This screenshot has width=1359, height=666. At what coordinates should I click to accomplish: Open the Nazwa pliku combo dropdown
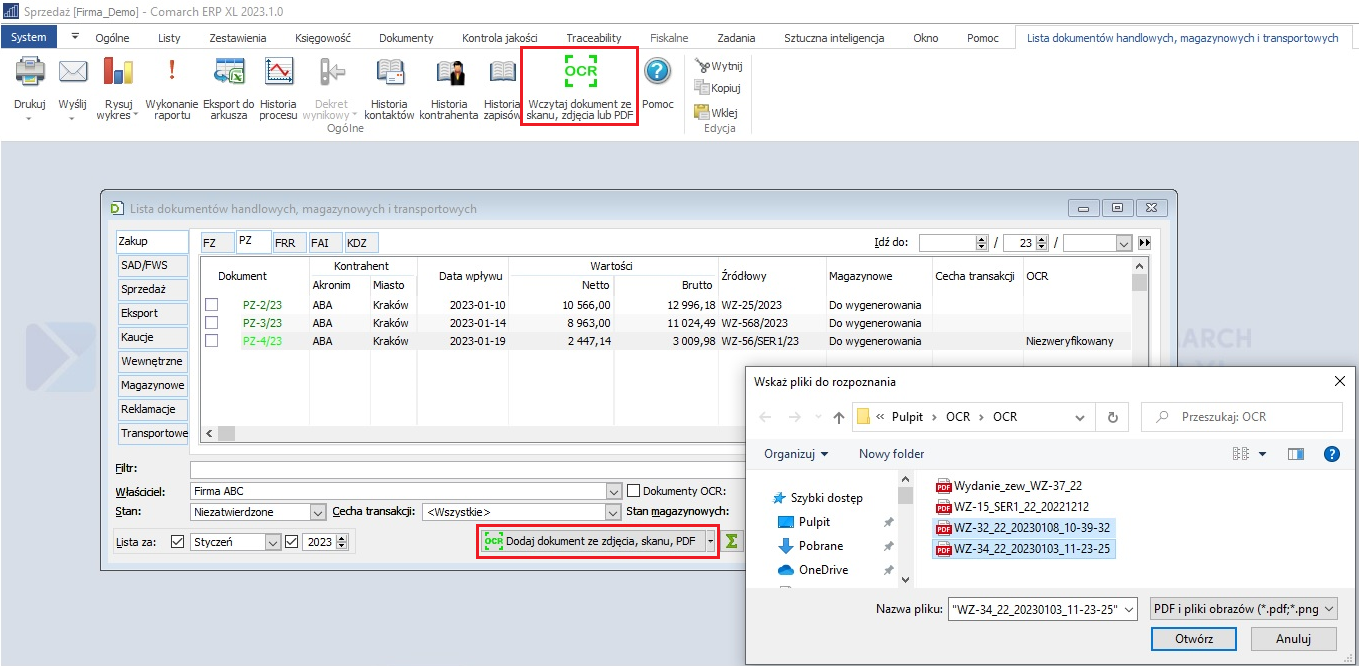pyautogui.click(x=1130, y=608)
